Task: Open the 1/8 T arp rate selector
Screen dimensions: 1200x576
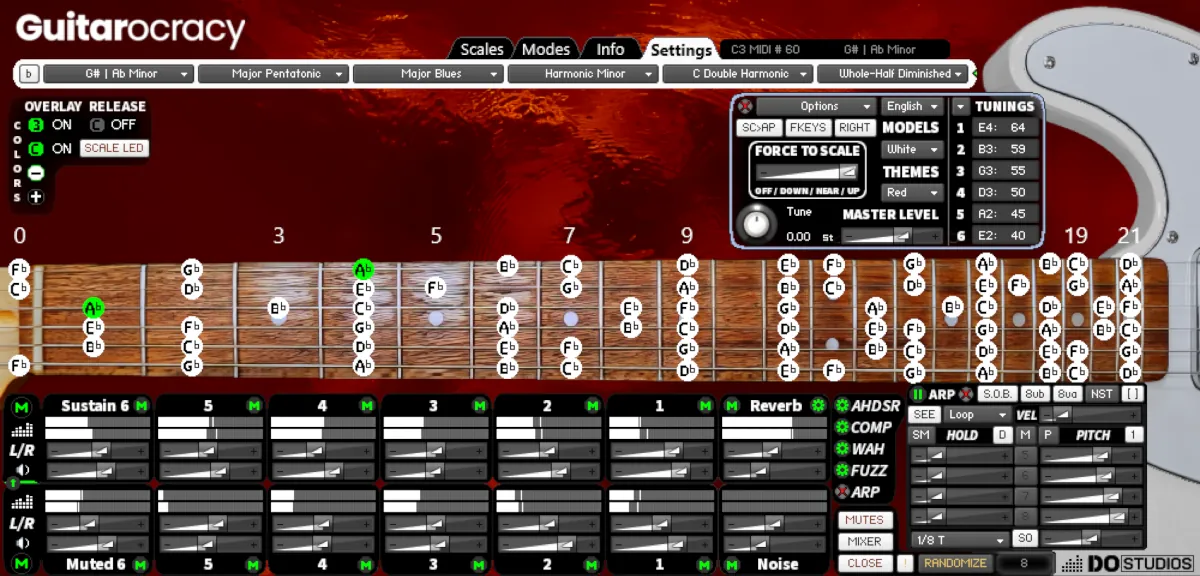Action: (x=959, y=540)
